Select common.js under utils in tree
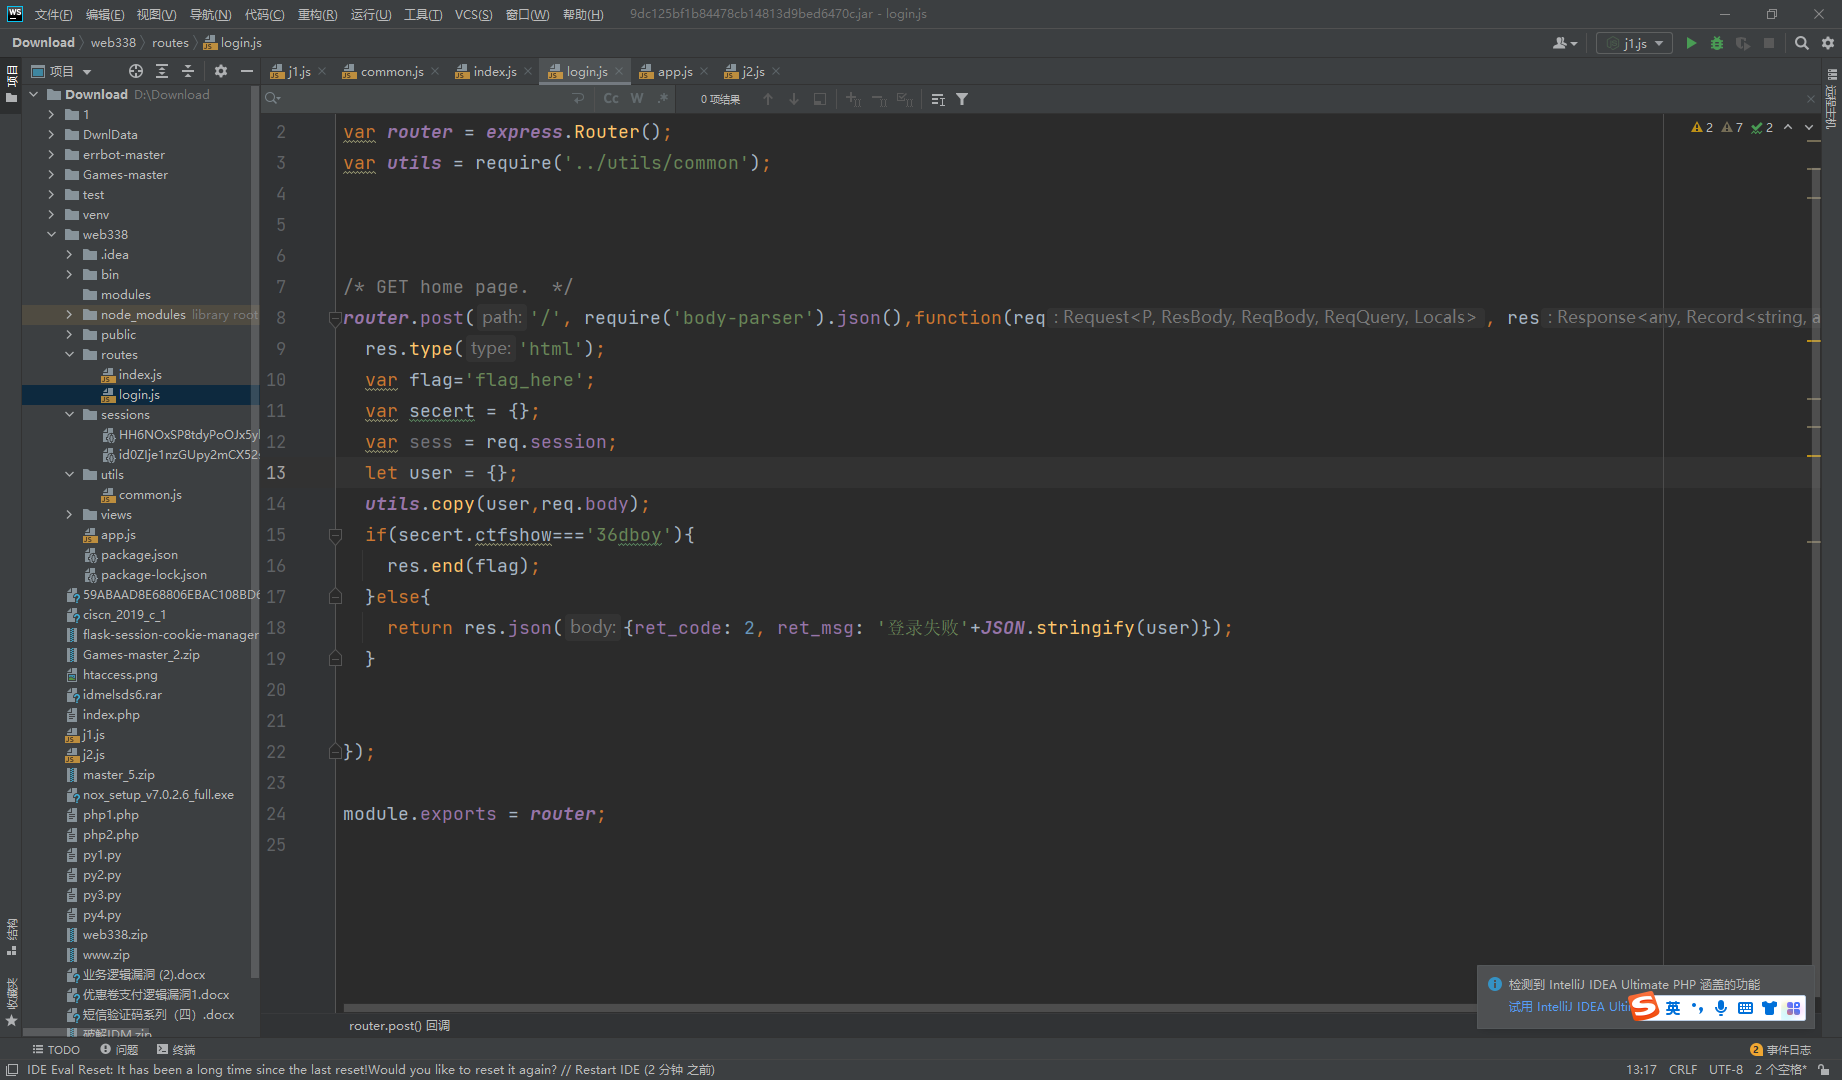This screenshot has height=1080, width=1842. (x=149, y=495)
